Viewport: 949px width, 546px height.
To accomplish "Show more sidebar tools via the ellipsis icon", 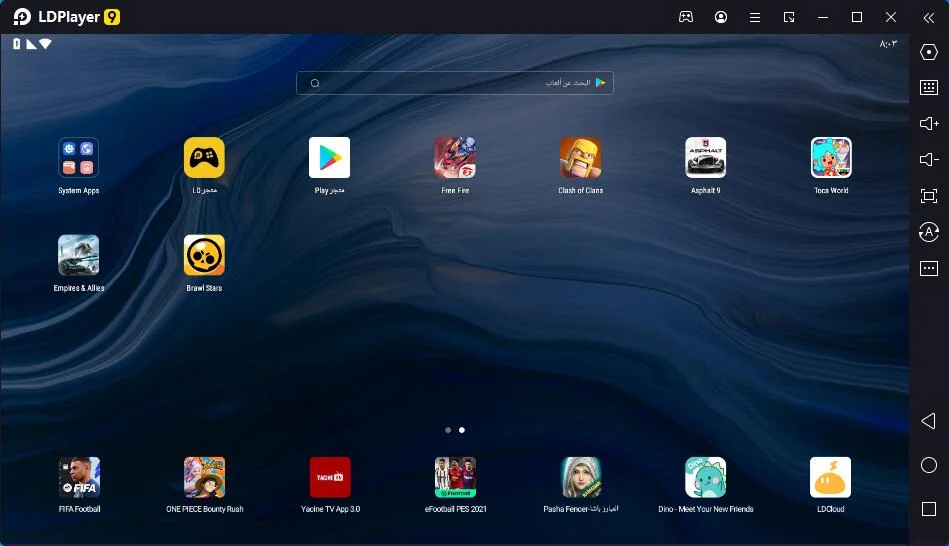I will 928,268.
